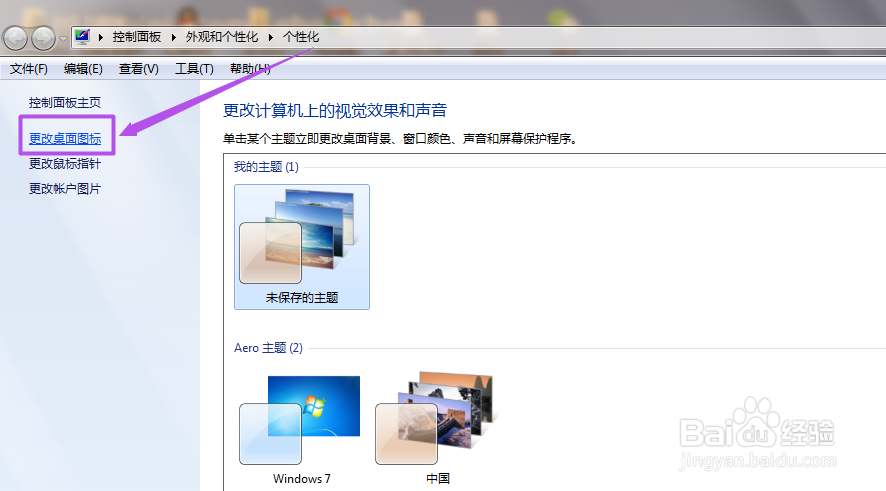The height and width of the screenshot is (491, 886).
Task: Click the 更改帐户图片 link
Action: click(x=65, y=189)
